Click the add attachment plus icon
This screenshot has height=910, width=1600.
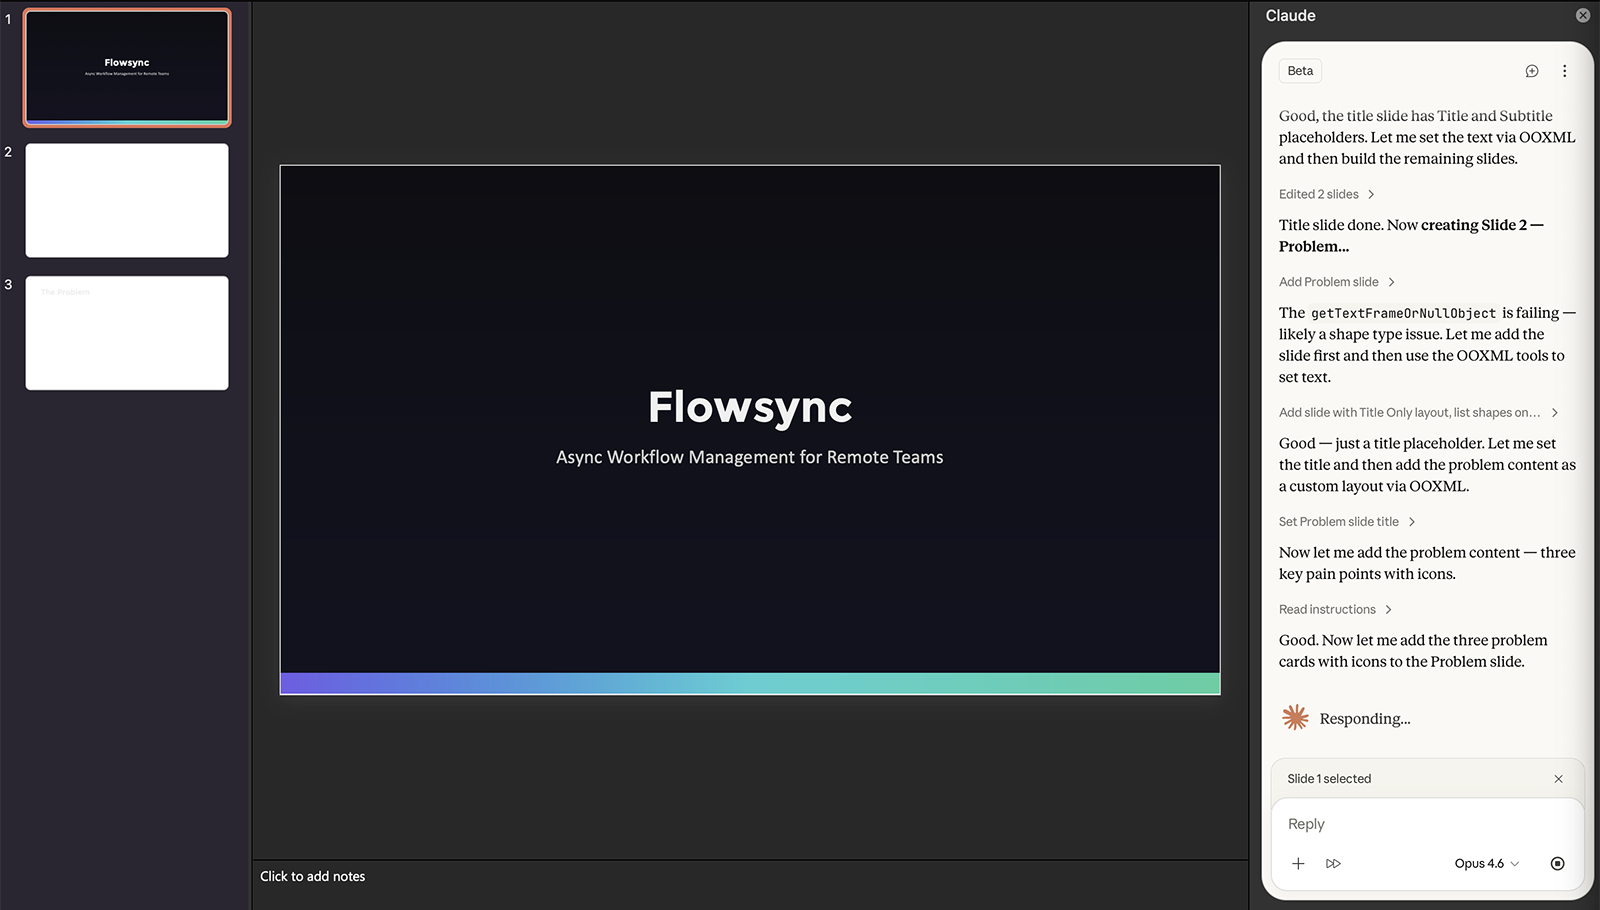1298,863
